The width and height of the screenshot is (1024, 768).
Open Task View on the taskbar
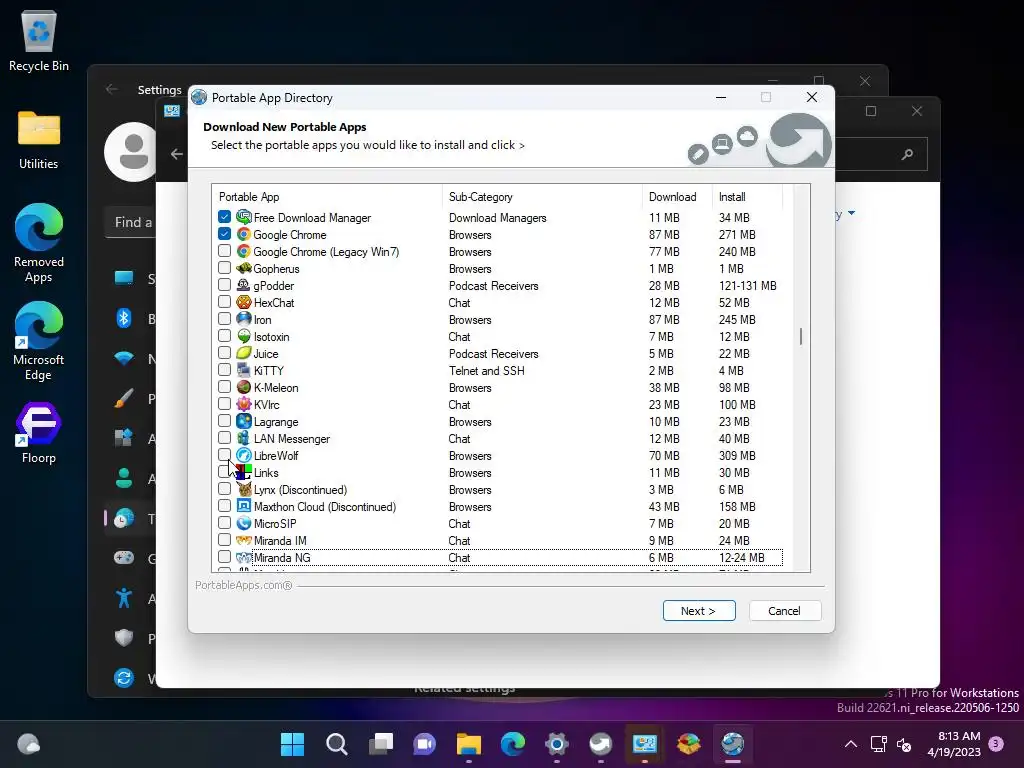coord(380,744)
